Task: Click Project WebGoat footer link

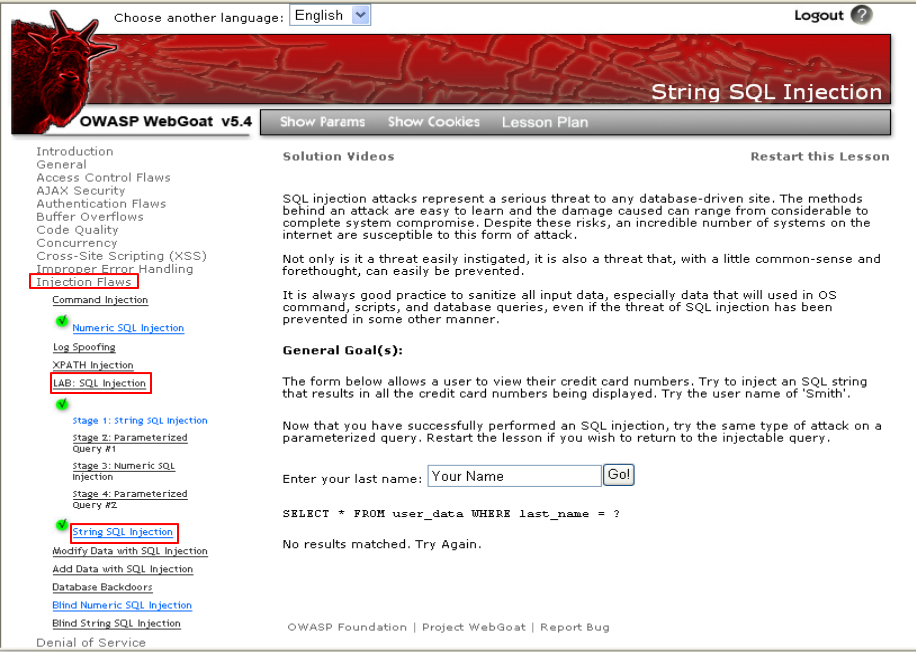Action: [474, 627]
